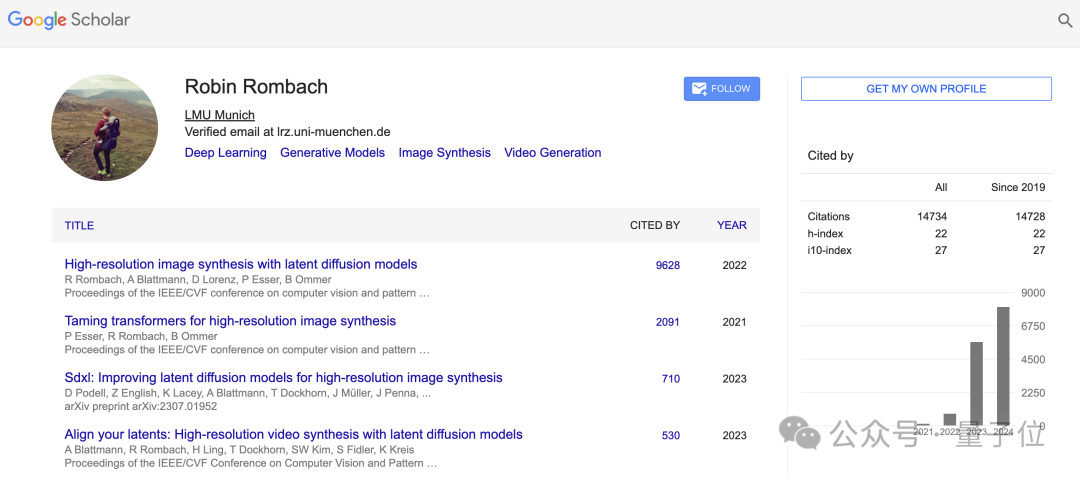This screenshot has height=478, width=1080.
Task: Open the LMU Munich affiliation link
Action: tap(219, 115)
